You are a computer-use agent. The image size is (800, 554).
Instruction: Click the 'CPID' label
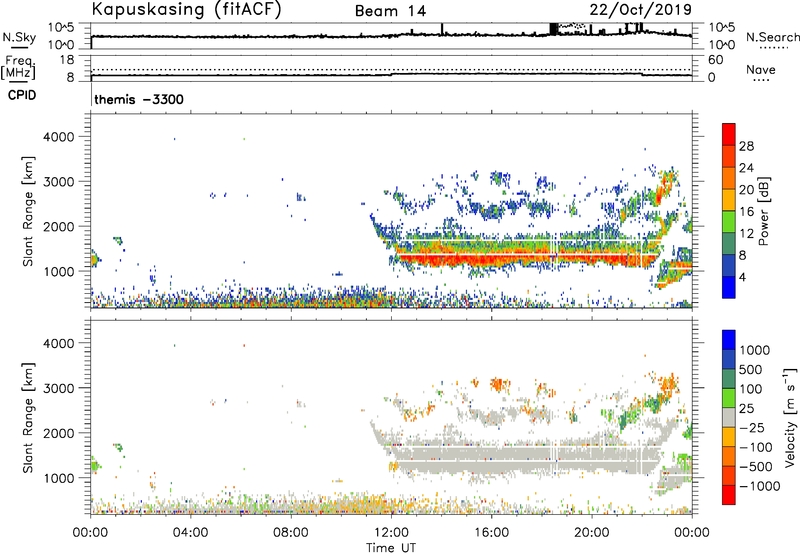pos(22,95)
